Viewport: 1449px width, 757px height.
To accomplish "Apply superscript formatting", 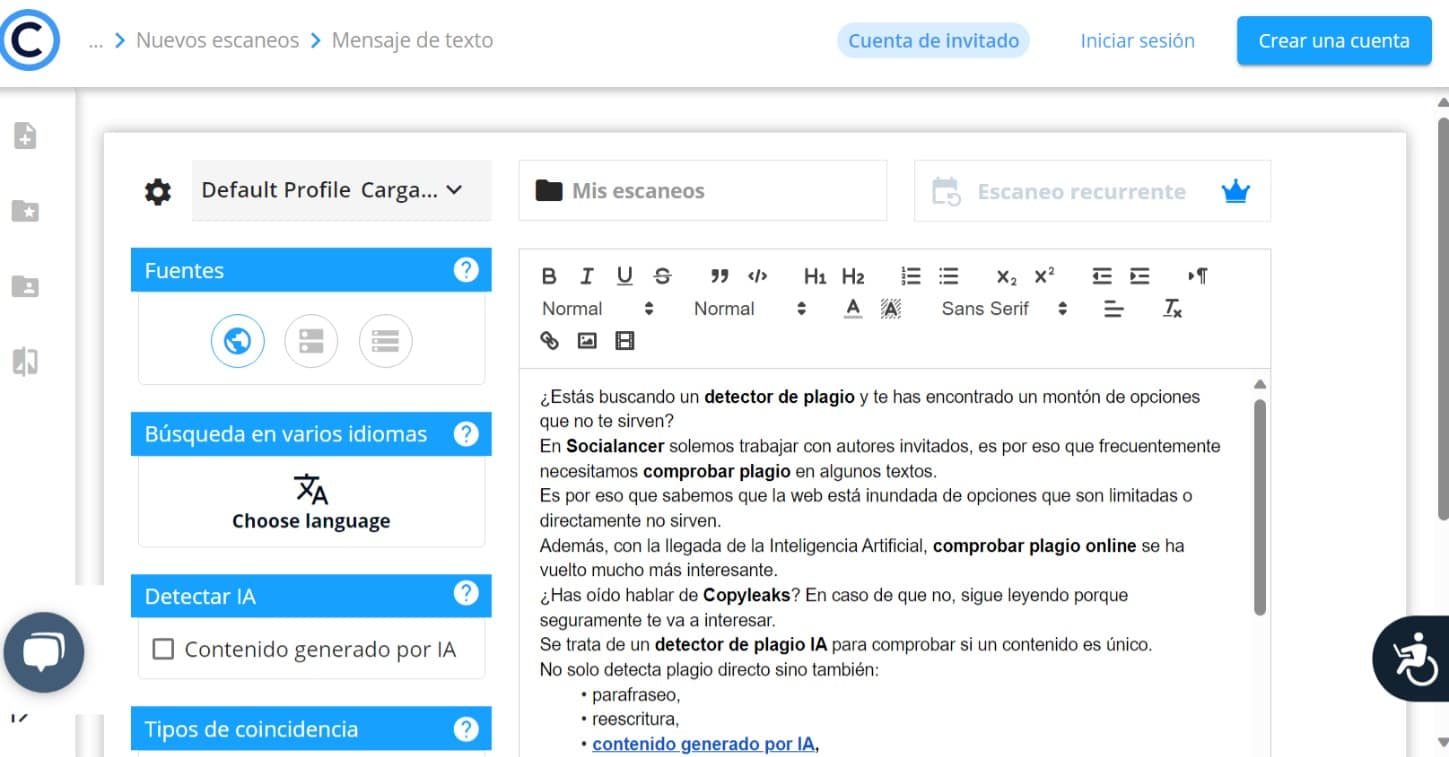I will (1044, 276).
